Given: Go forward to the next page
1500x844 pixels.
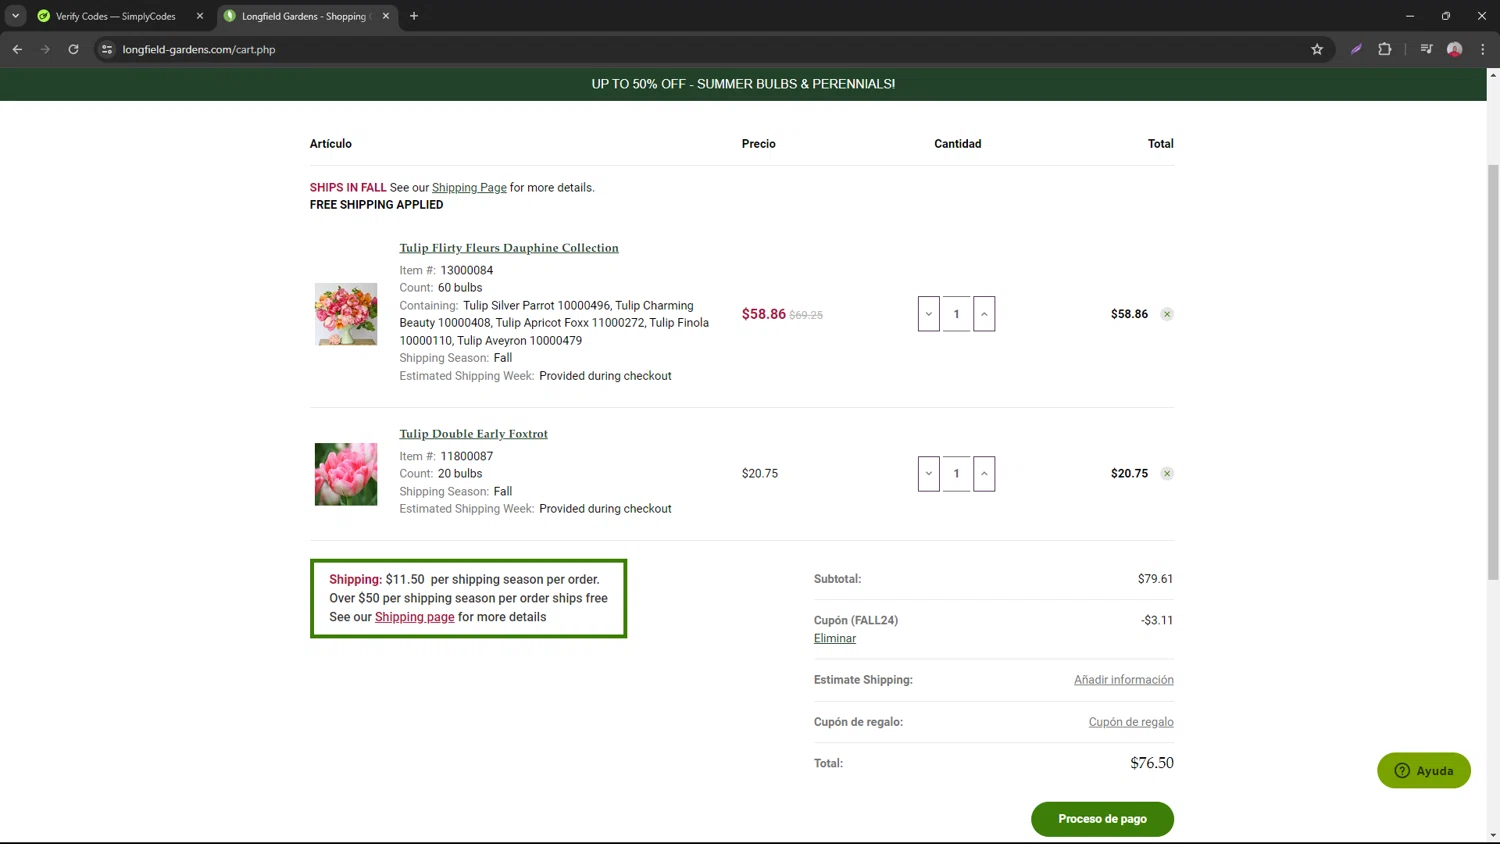Looking at the screenshot, I should click(x=45, y=49).
